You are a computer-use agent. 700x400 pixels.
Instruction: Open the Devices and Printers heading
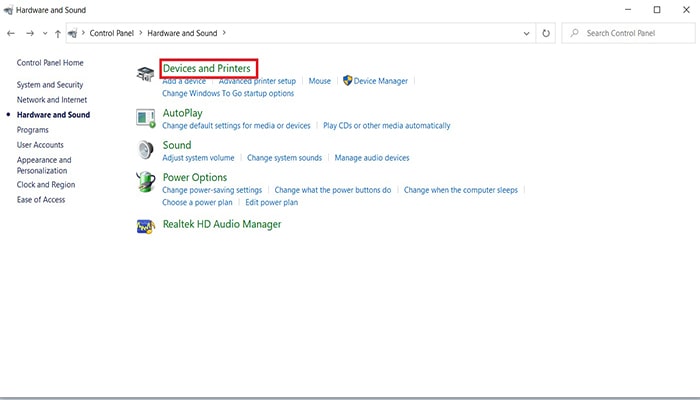[x=207, y=68]
